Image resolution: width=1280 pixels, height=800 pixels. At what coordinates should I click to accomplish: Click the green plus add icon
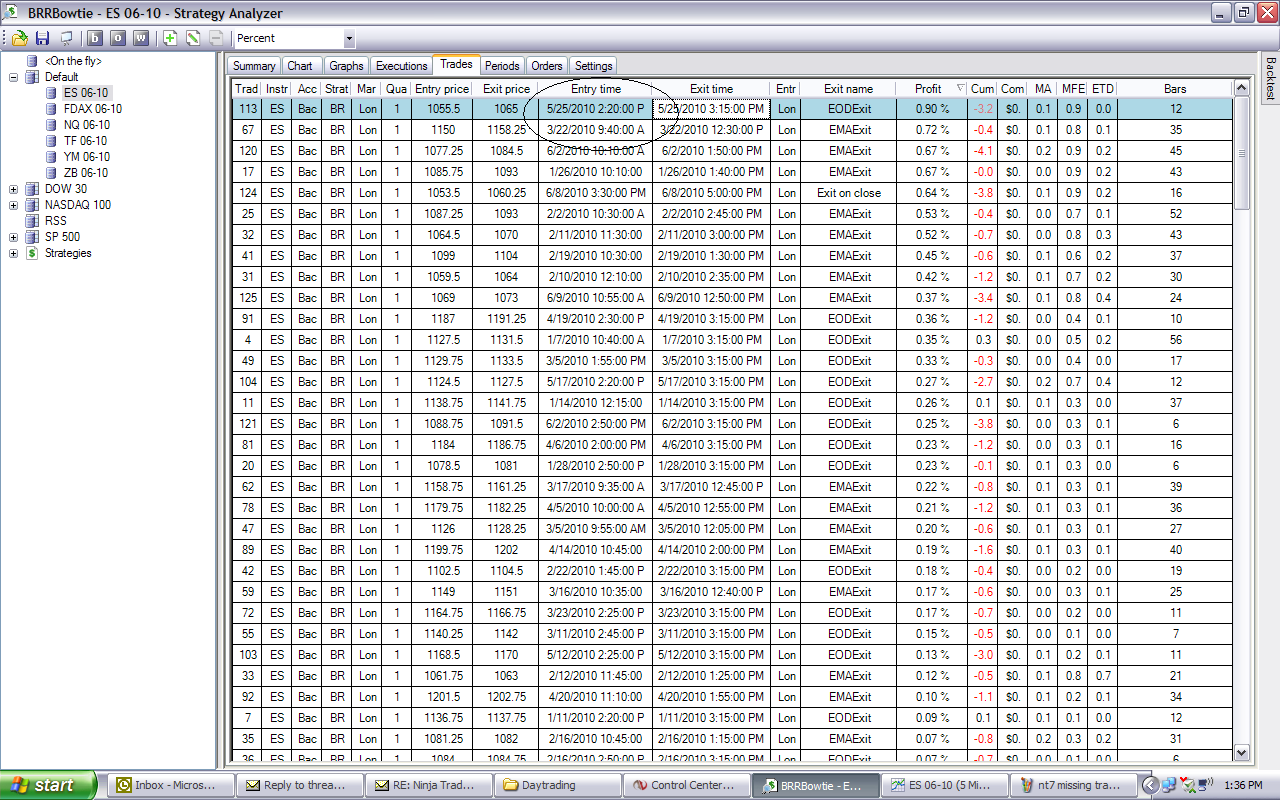click(170, 38)
